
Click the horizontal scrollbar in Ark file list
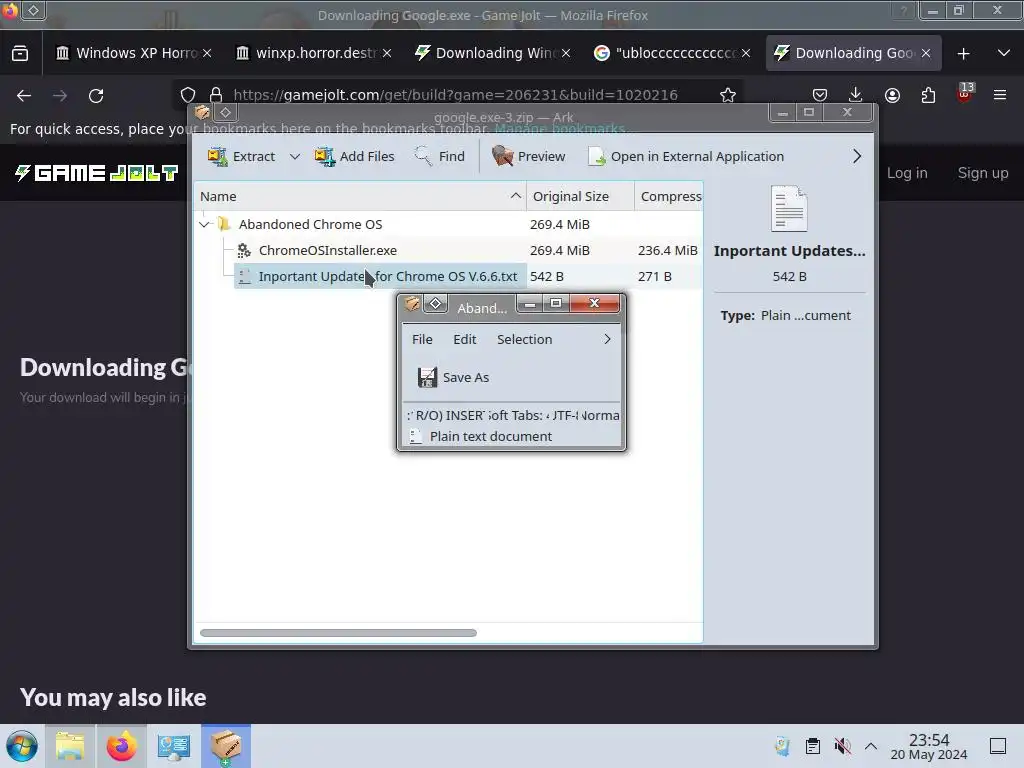[x=338, y=633]
